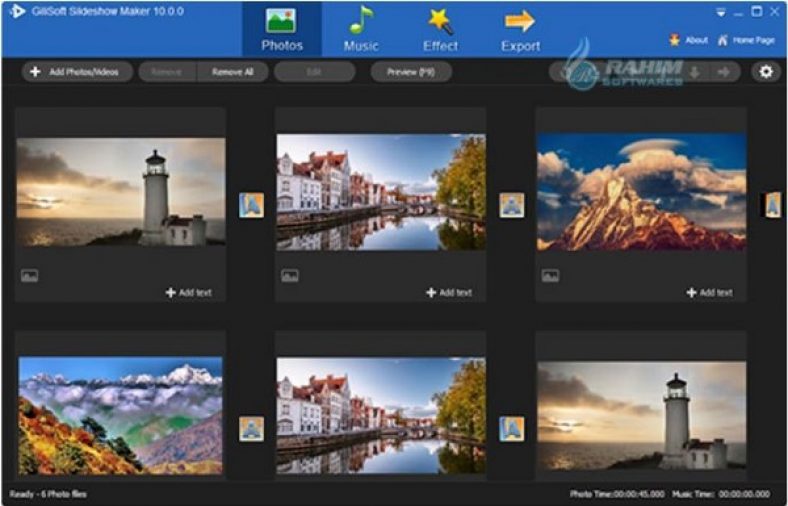Go to the Effect tab
This screenshot has width=788, height=506.
pyautogui.click(x=440, y=29)
